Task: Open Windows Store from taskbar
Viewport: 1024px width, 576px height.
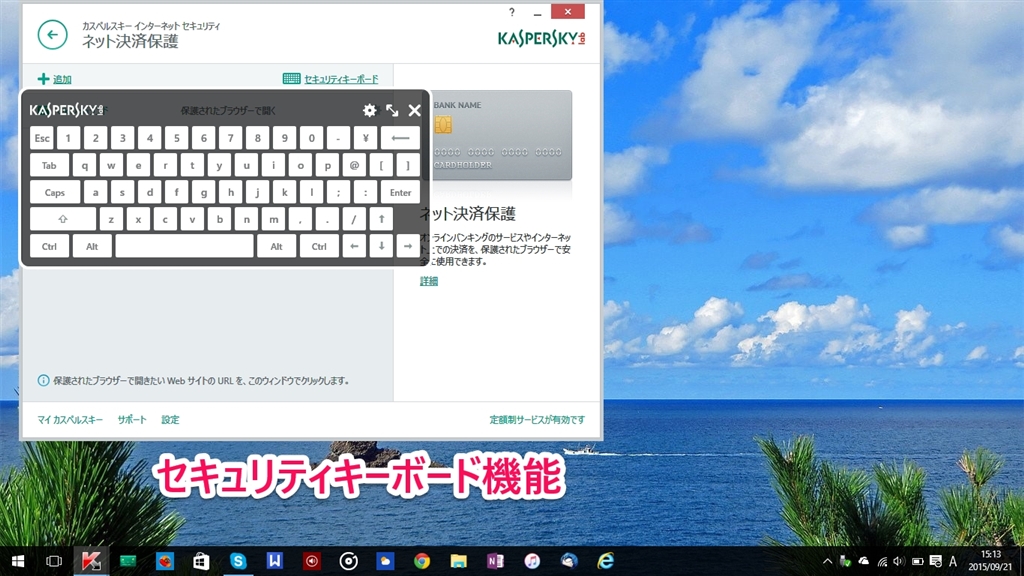Action: point(201,561)
